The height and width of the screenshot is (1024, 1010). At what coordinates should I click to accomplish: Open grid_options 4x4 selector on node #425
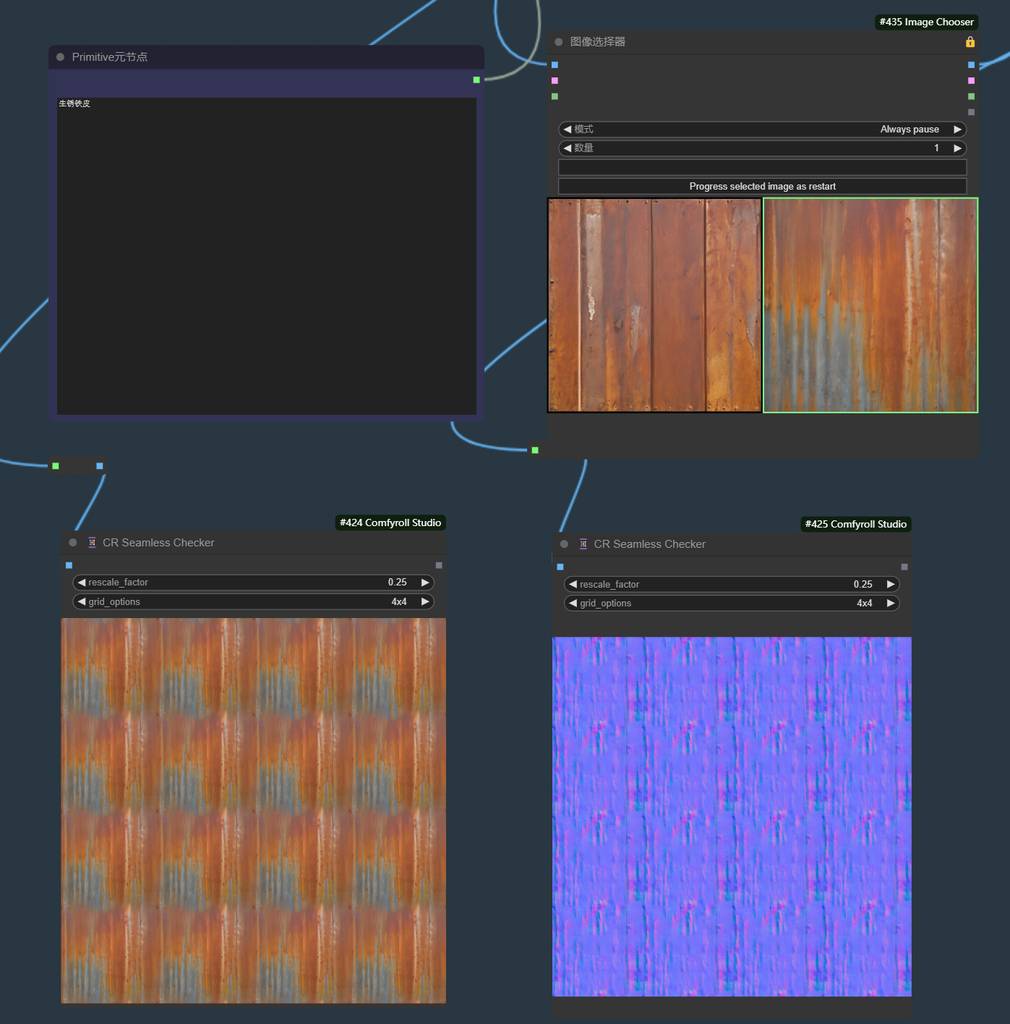pyautogui.click(x=731, y=603)
